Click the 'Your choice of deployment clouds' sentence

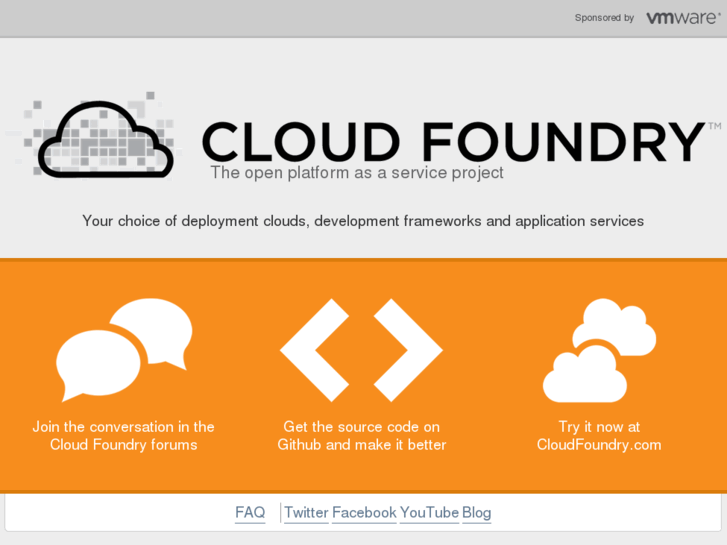(363, 221)
